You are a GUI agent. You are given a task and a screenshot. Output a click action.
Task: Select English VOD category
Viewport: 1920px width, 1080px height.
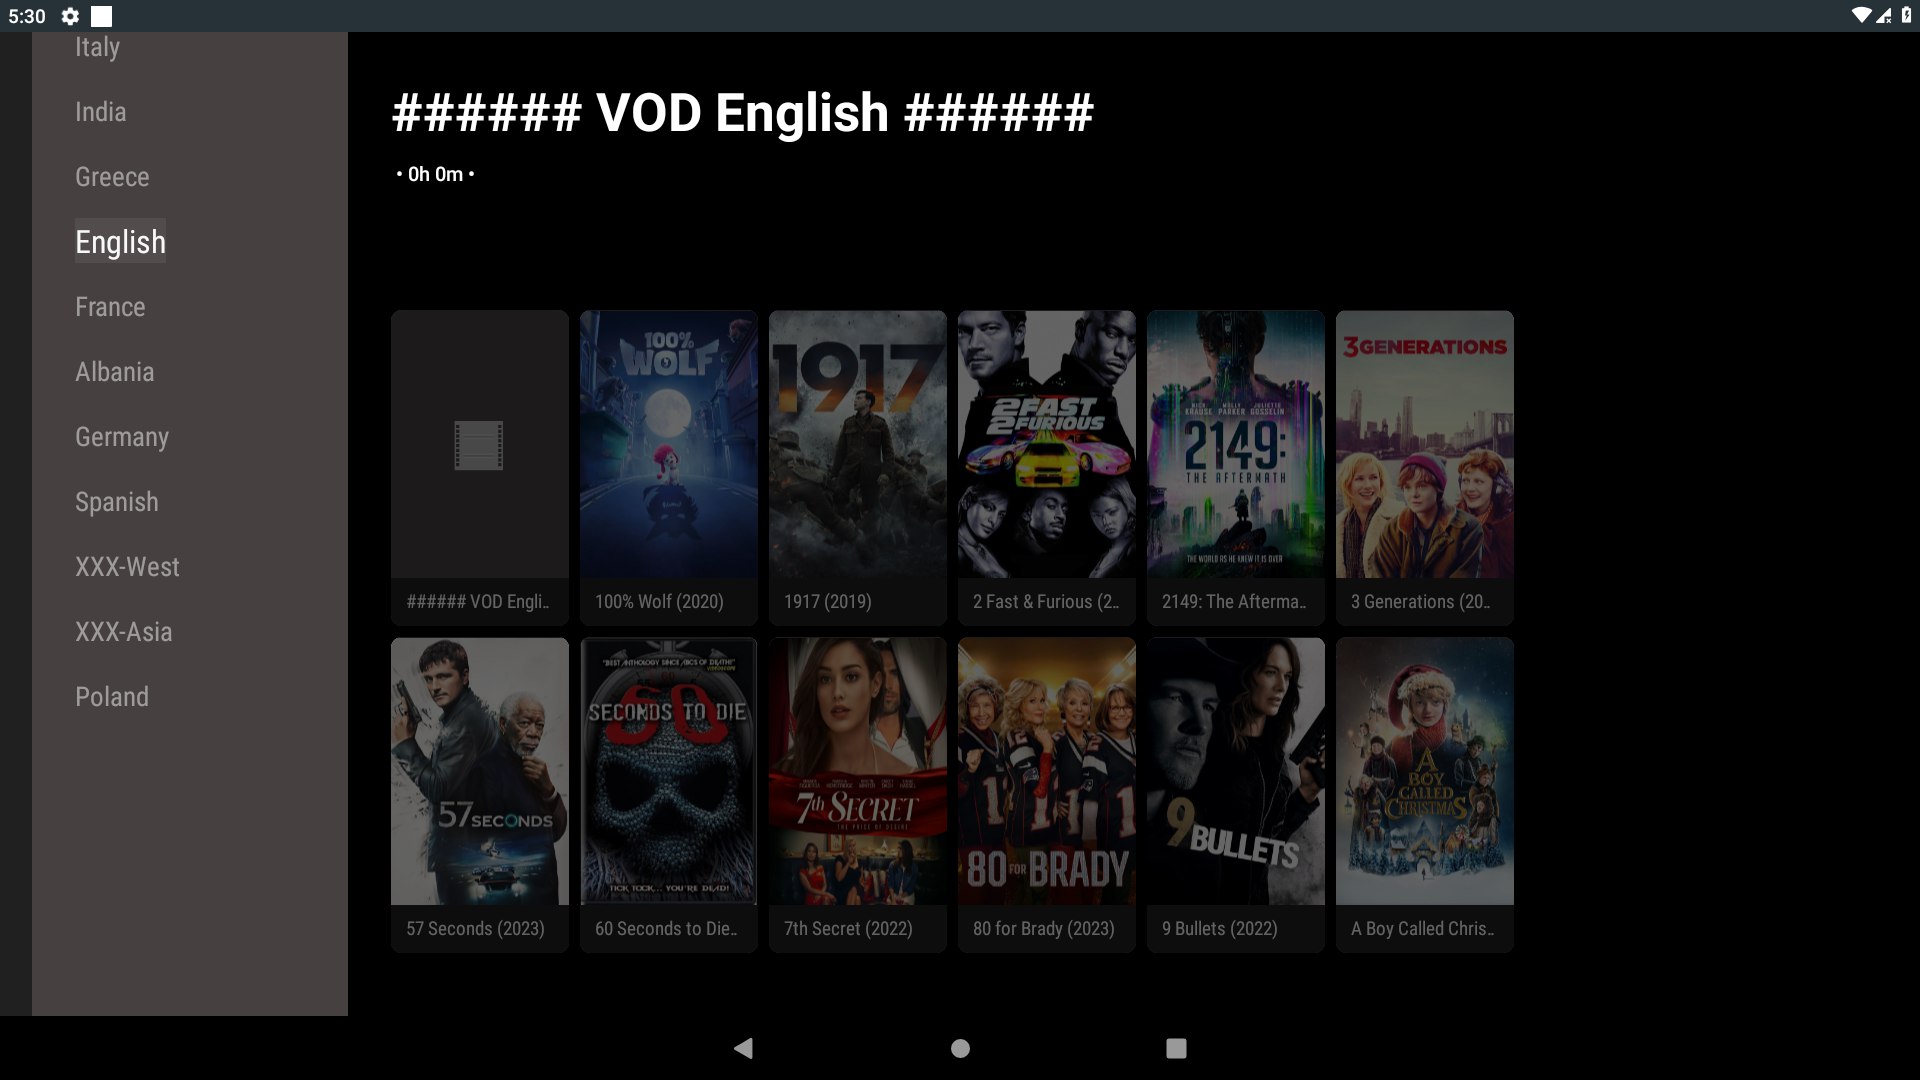(120, 241)
